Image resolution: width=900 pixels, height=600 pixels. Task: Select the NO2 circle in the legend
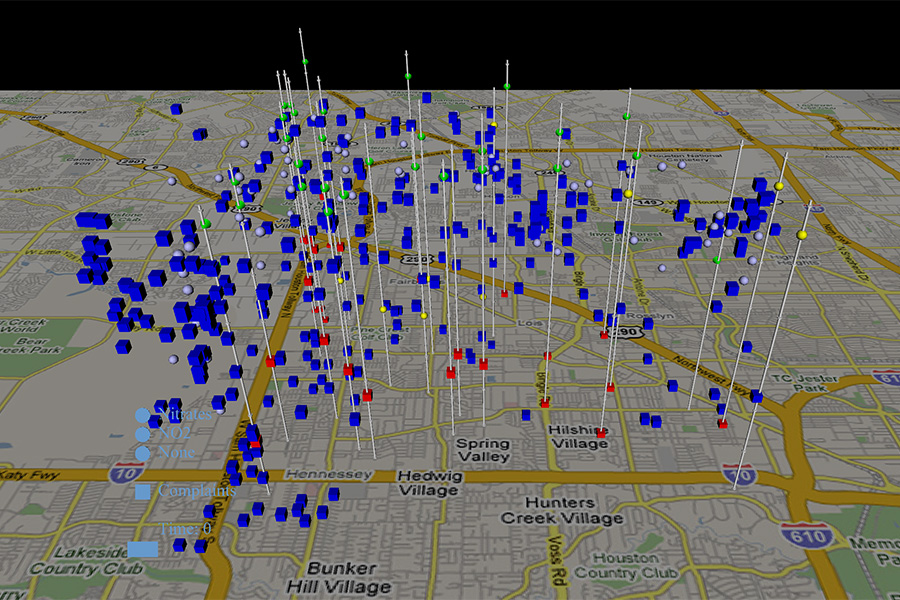click(142, 434)
